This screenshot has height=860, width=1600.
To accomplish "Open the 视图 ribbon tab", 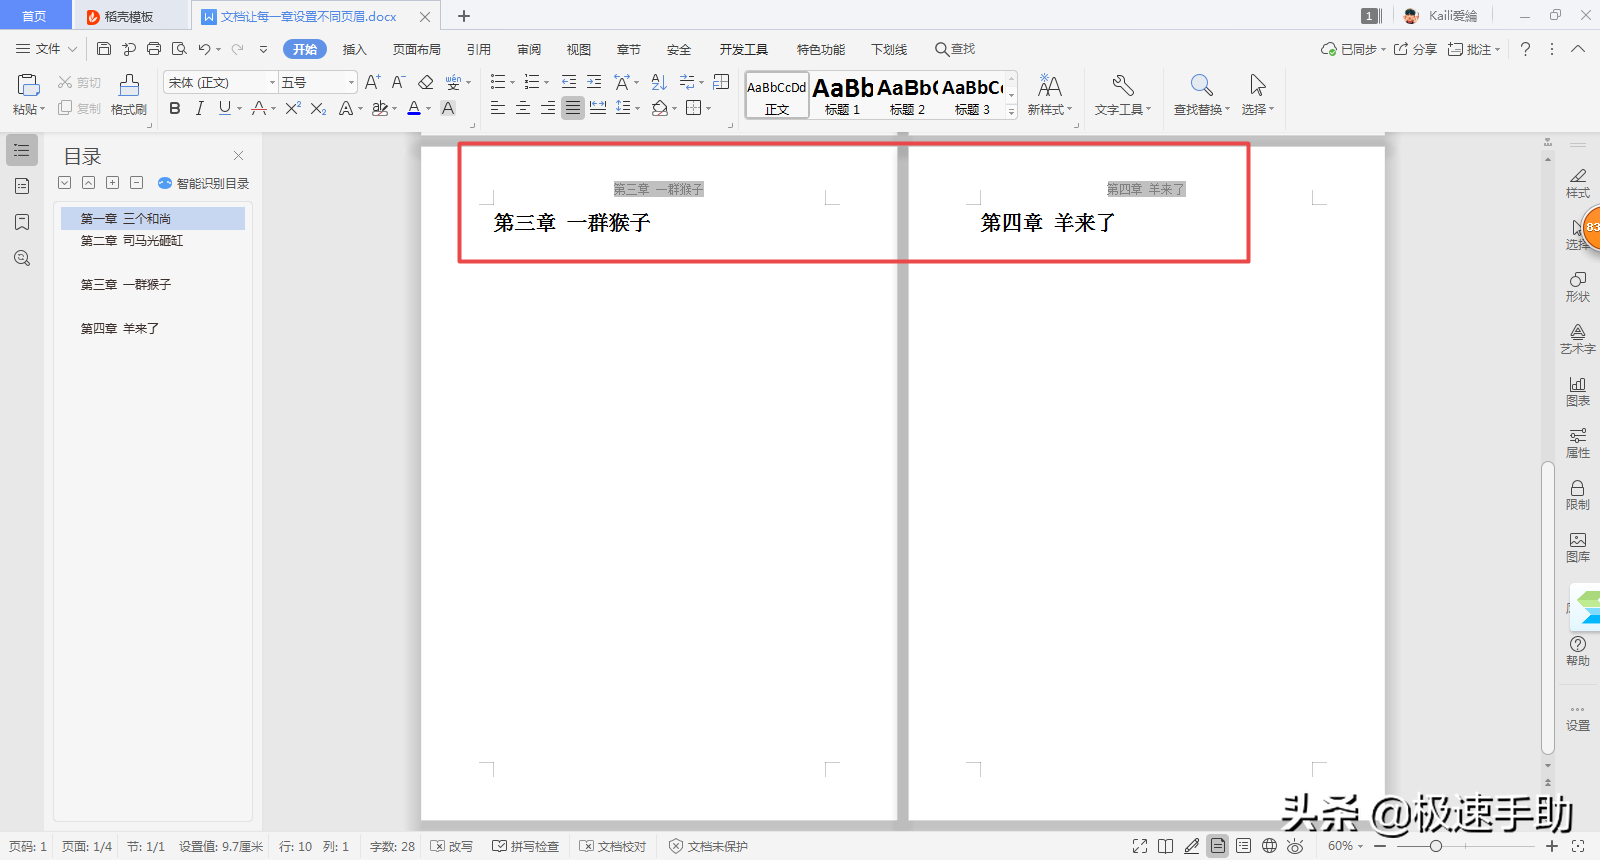I will (x=579, y=49).
